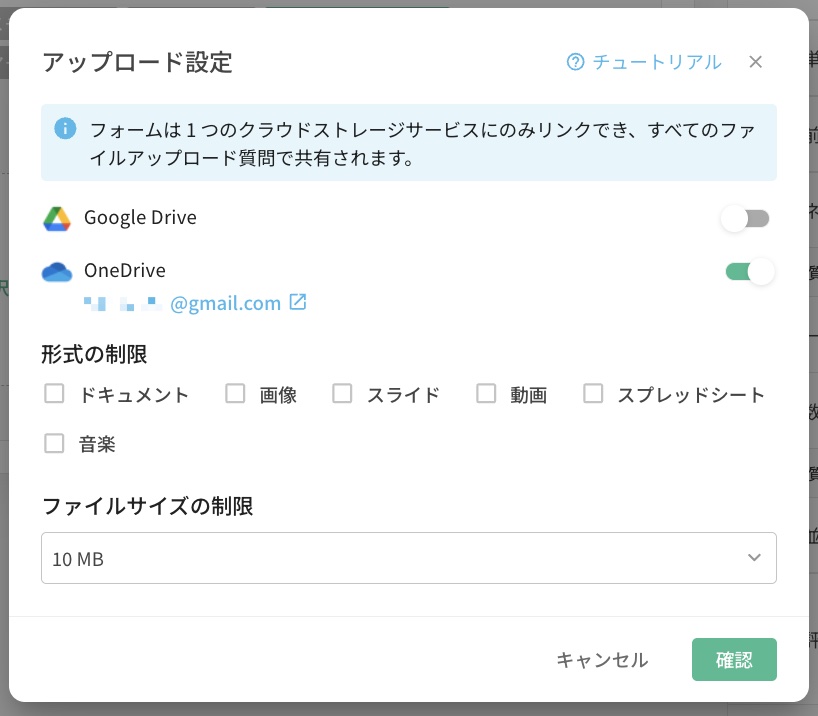Screen dimensions: 818x716
Task: Open the linked @gmail.com OneDrive account
Action: 195,303
